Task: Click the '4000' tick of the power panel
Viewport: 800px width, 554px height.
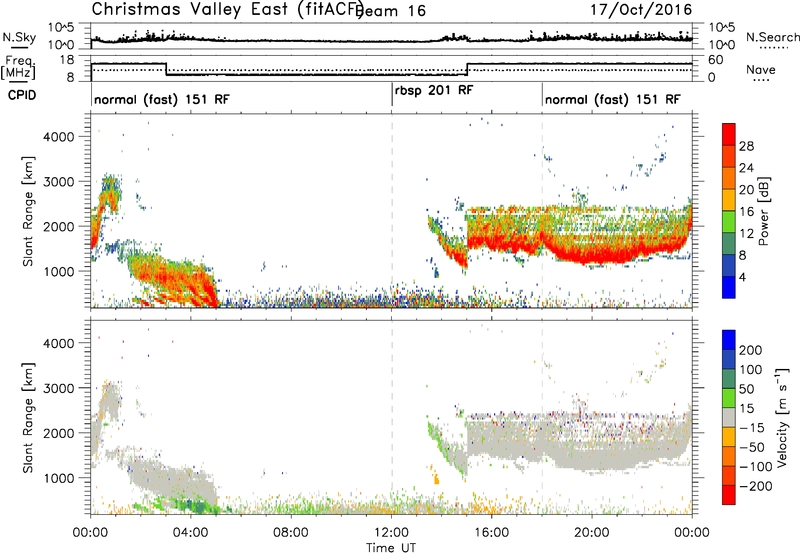Action: 58,137
